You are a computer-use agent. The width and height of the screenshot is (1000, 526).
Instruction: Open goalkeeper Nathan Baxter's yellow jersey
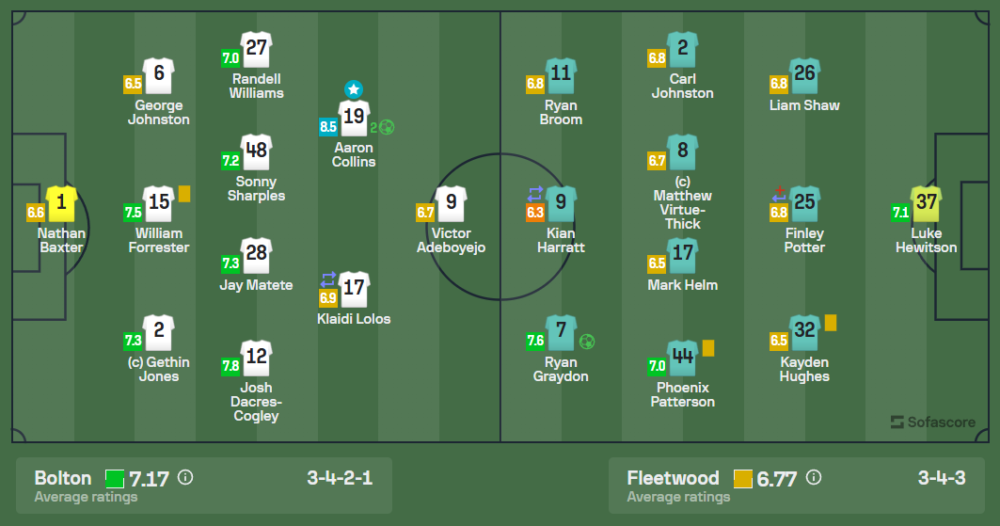pyautogui.click(x=62, y=204)
